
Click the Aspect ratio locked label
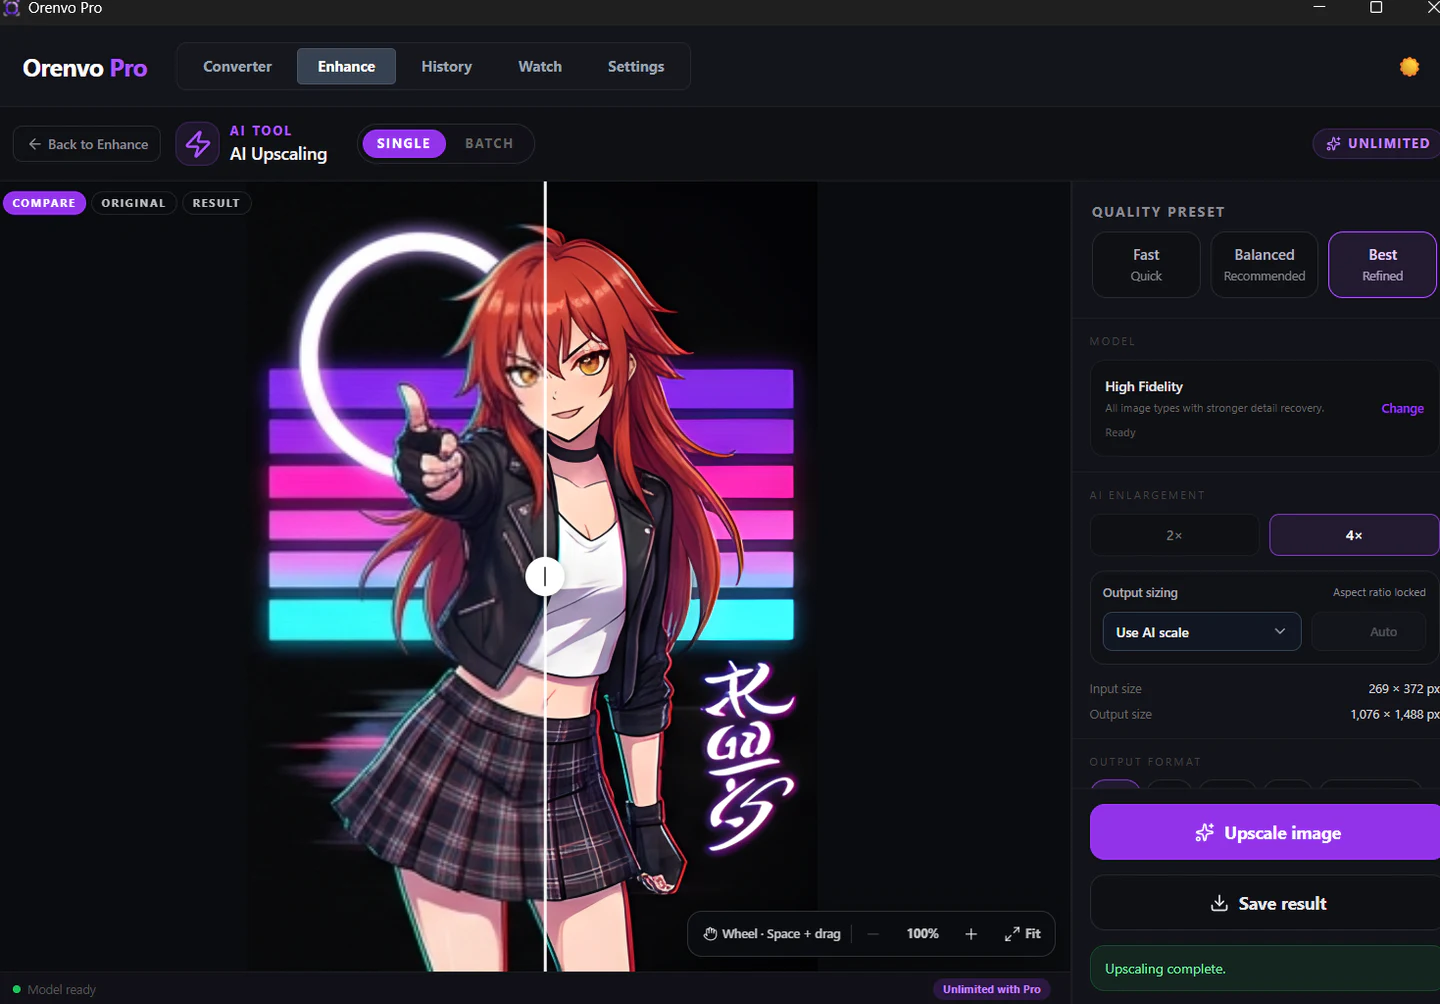point(1379,592)
